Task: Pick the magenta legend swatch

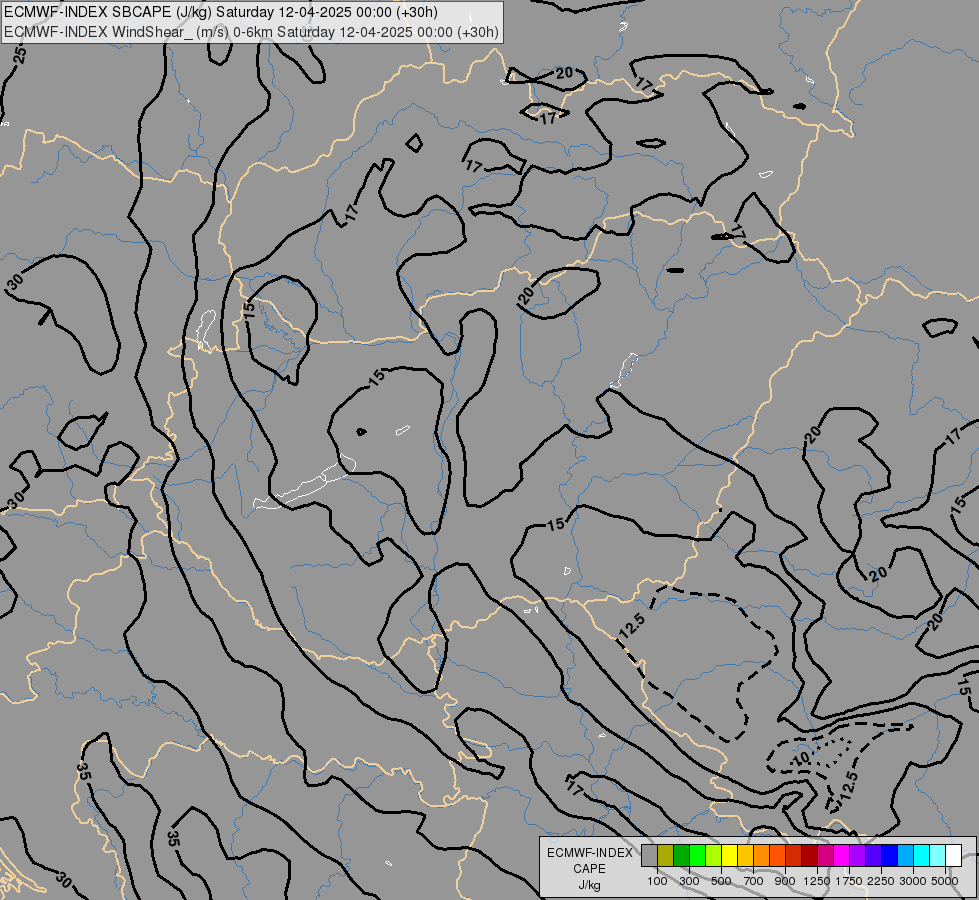Action: (842, 855)
